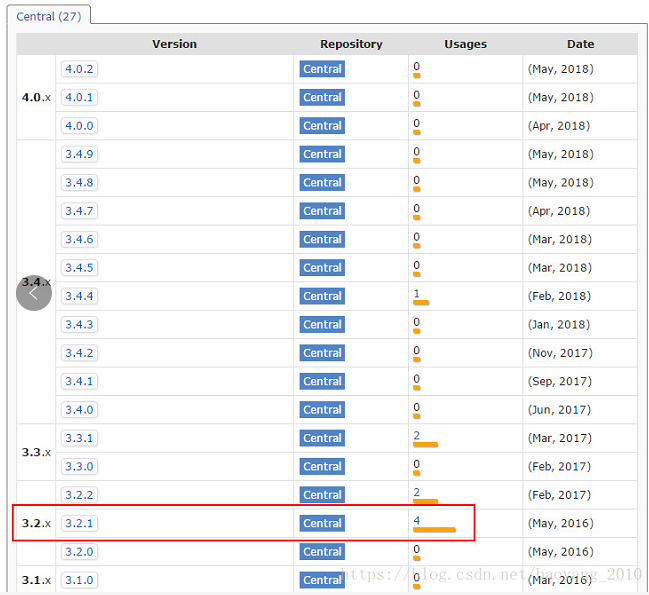
Task: Open version 3.4.9 link
Action: point(79,154)
